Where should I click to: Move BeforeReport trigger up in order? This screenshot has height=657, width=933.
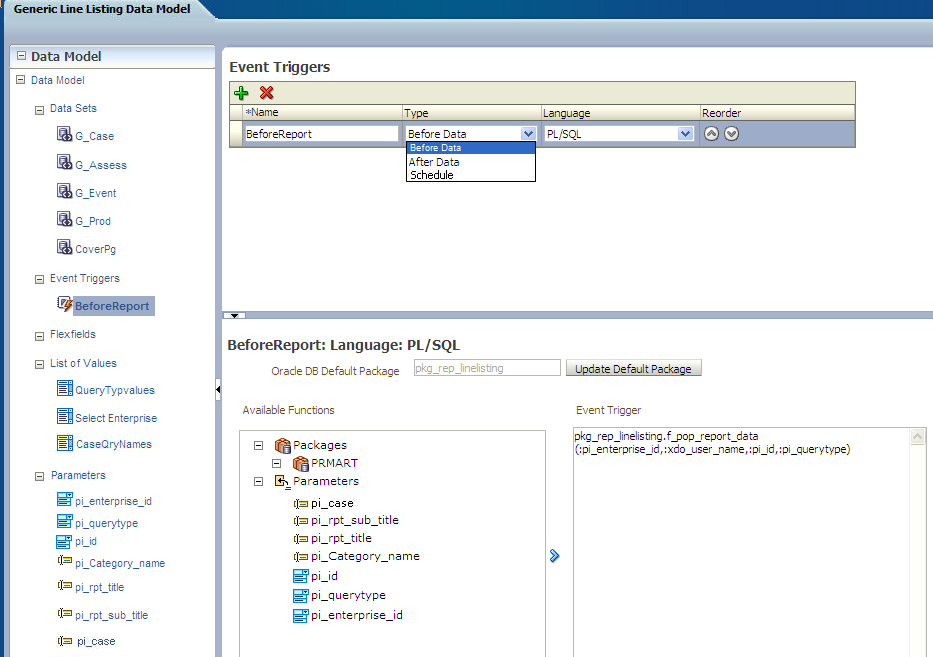click(x=711, y=134)
